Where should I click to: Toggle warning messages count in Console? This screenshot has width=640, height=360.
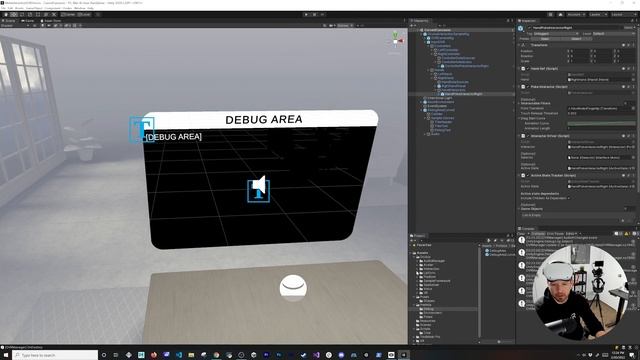(628, 234)
